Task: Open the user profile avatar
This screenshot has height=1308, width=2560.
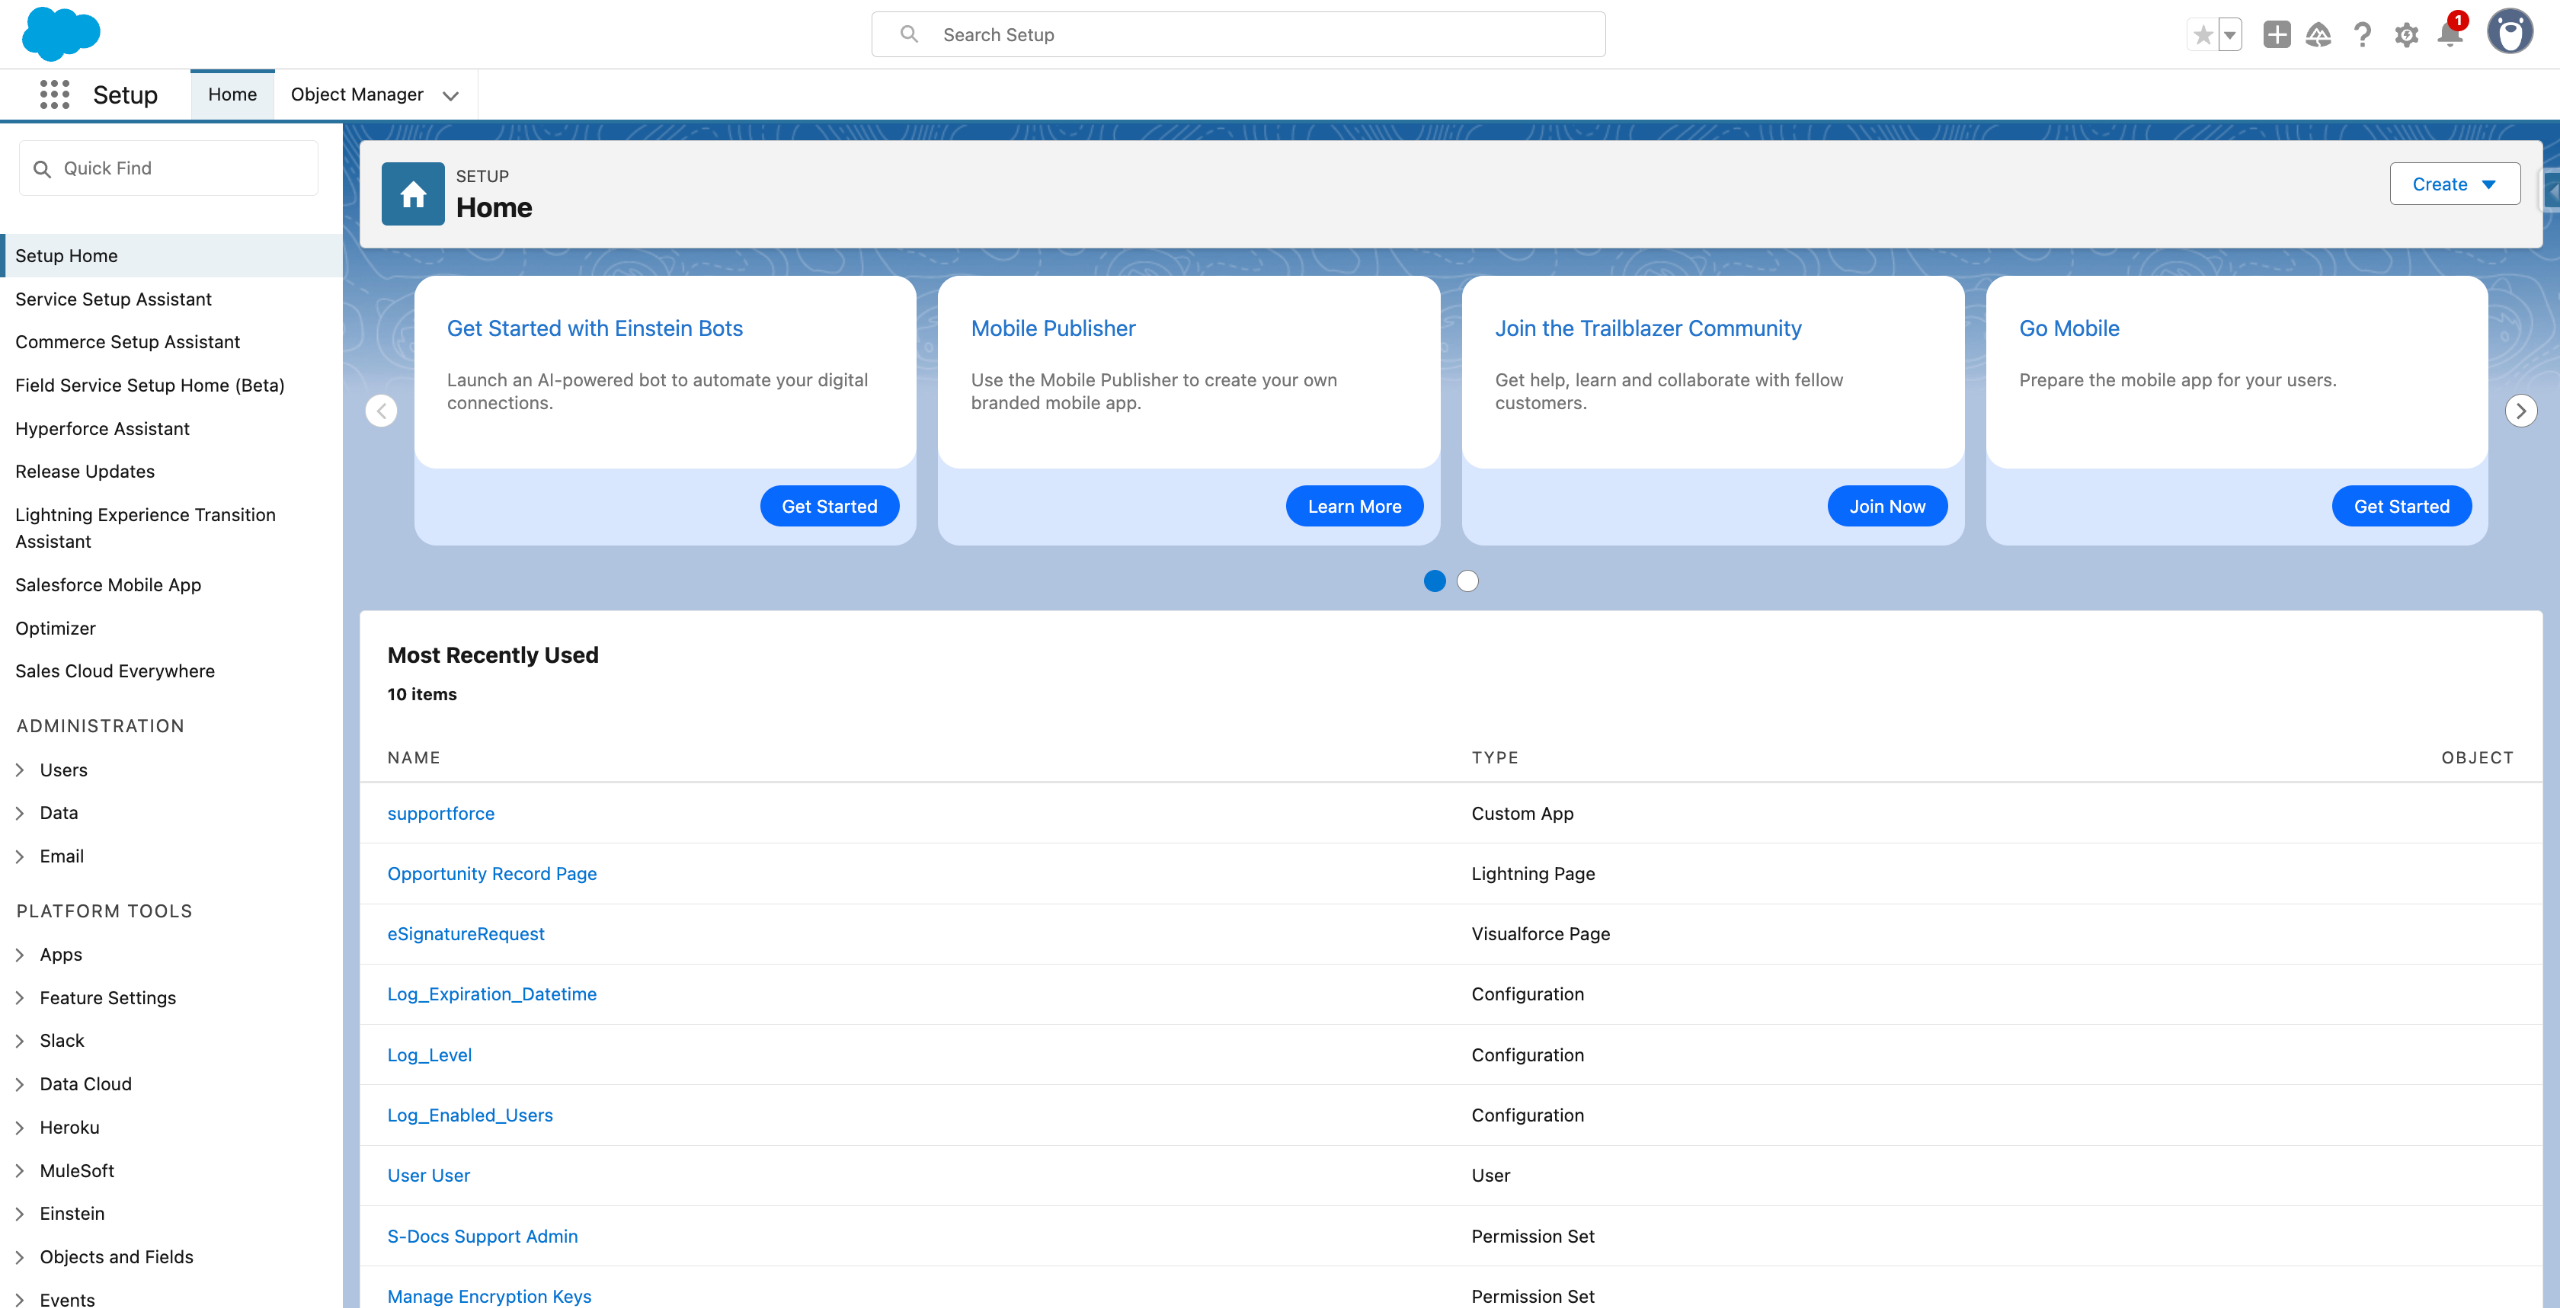Action: click(2509, 33)
